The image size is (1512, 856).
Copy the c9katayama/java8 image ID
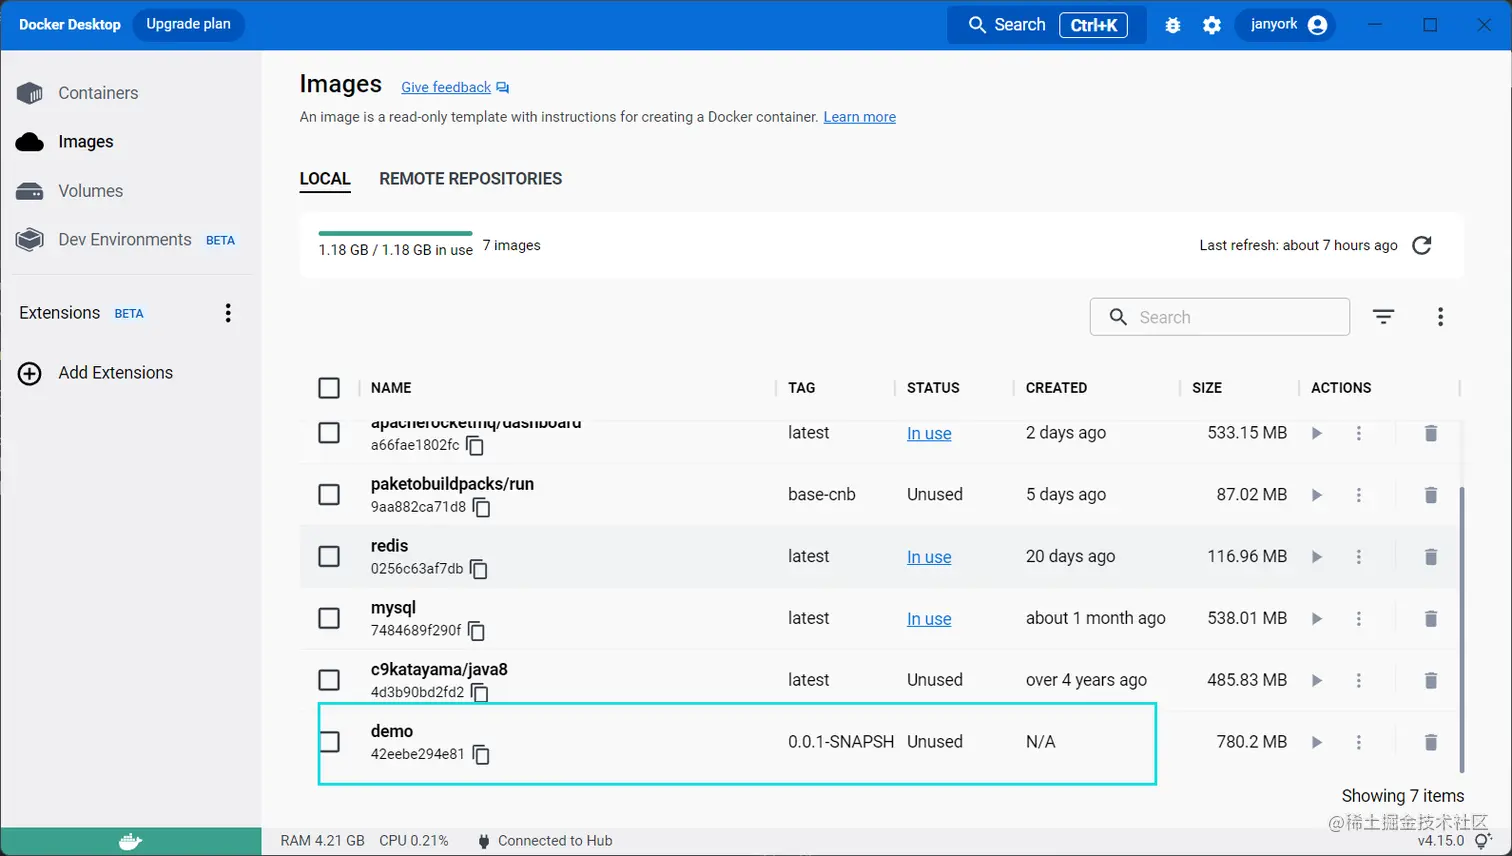pyautogui.click(x=480, y=693)
